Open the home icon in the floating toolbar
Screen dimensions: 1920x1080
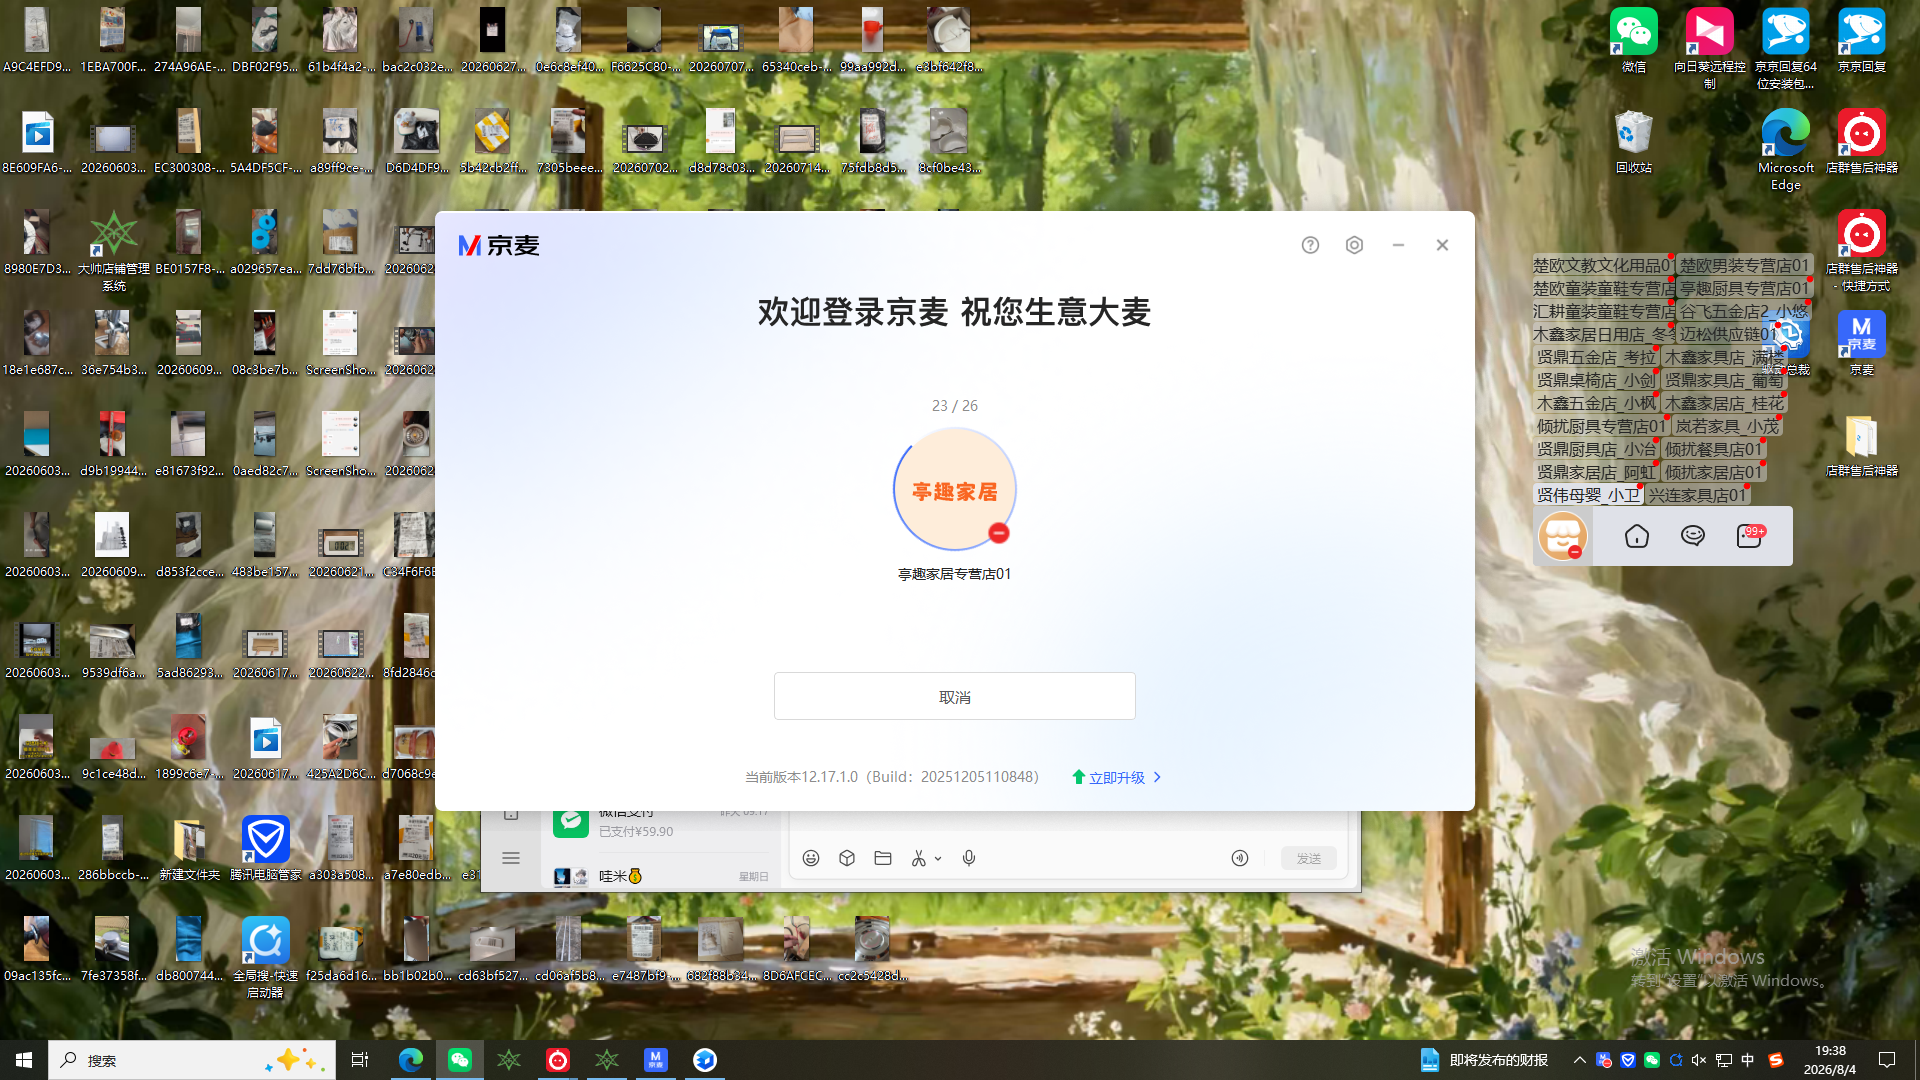1637,536
